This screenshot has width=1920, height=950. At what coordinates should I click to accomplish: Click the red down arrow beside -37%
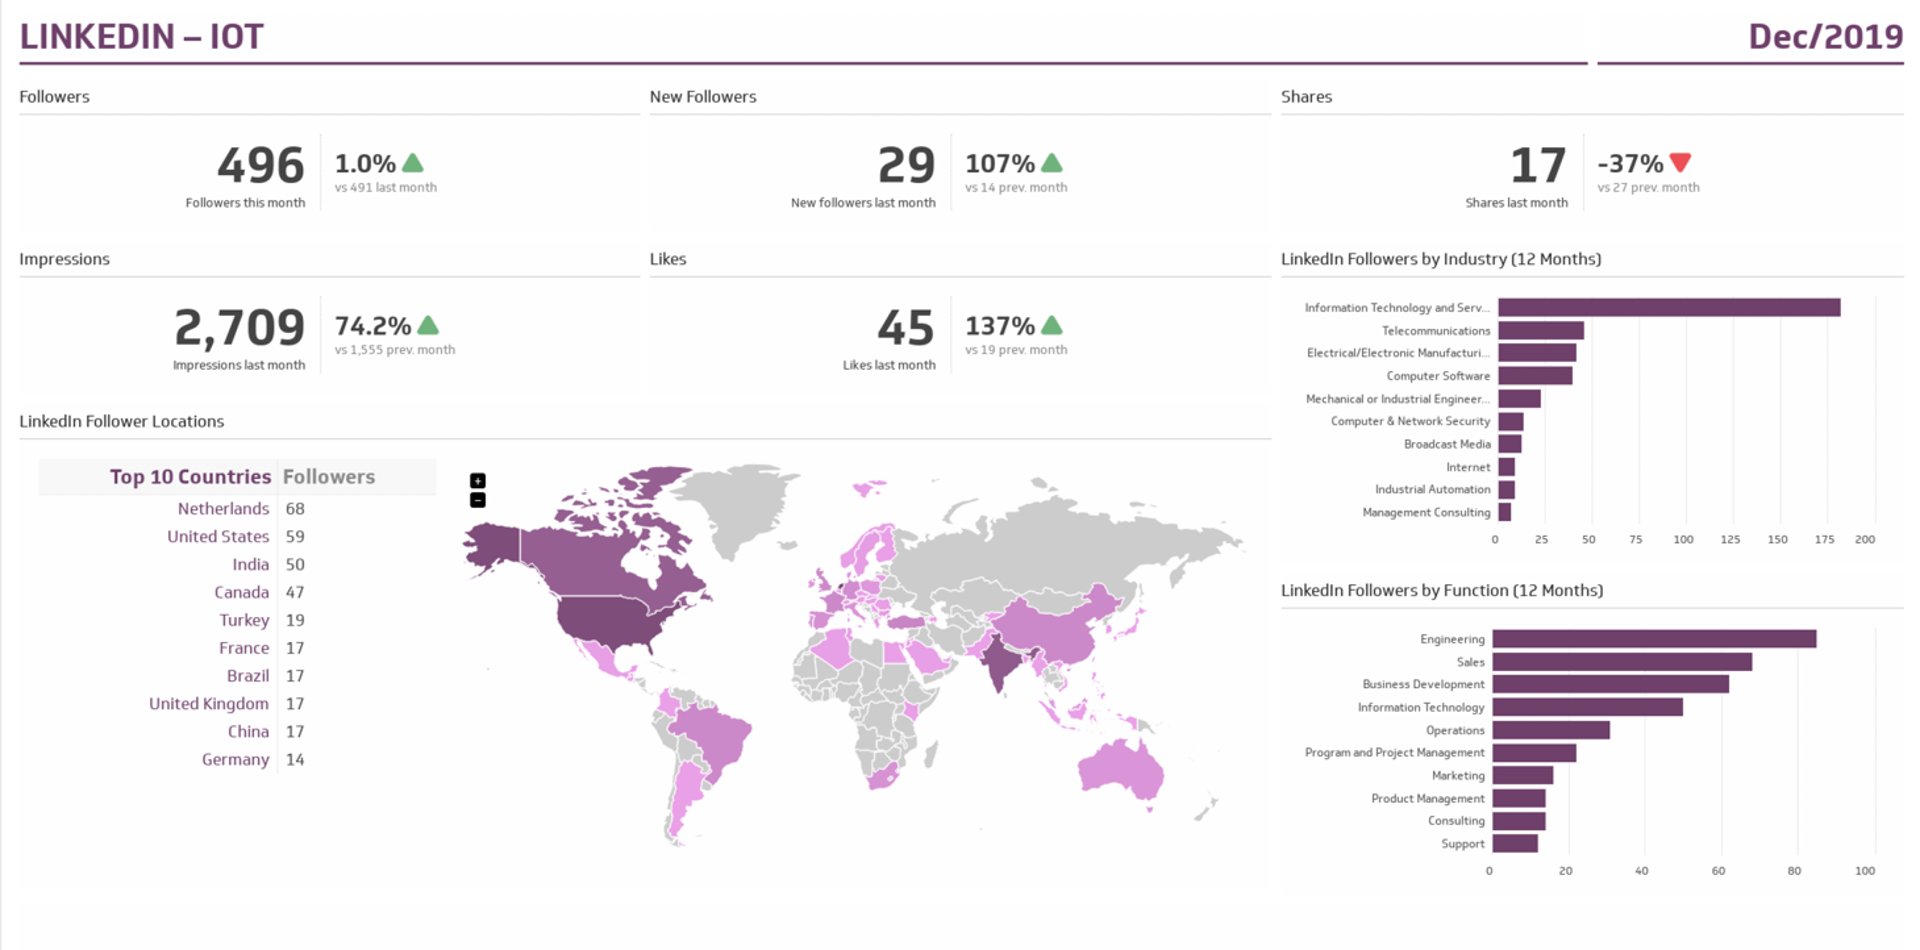click(1680, 162)
